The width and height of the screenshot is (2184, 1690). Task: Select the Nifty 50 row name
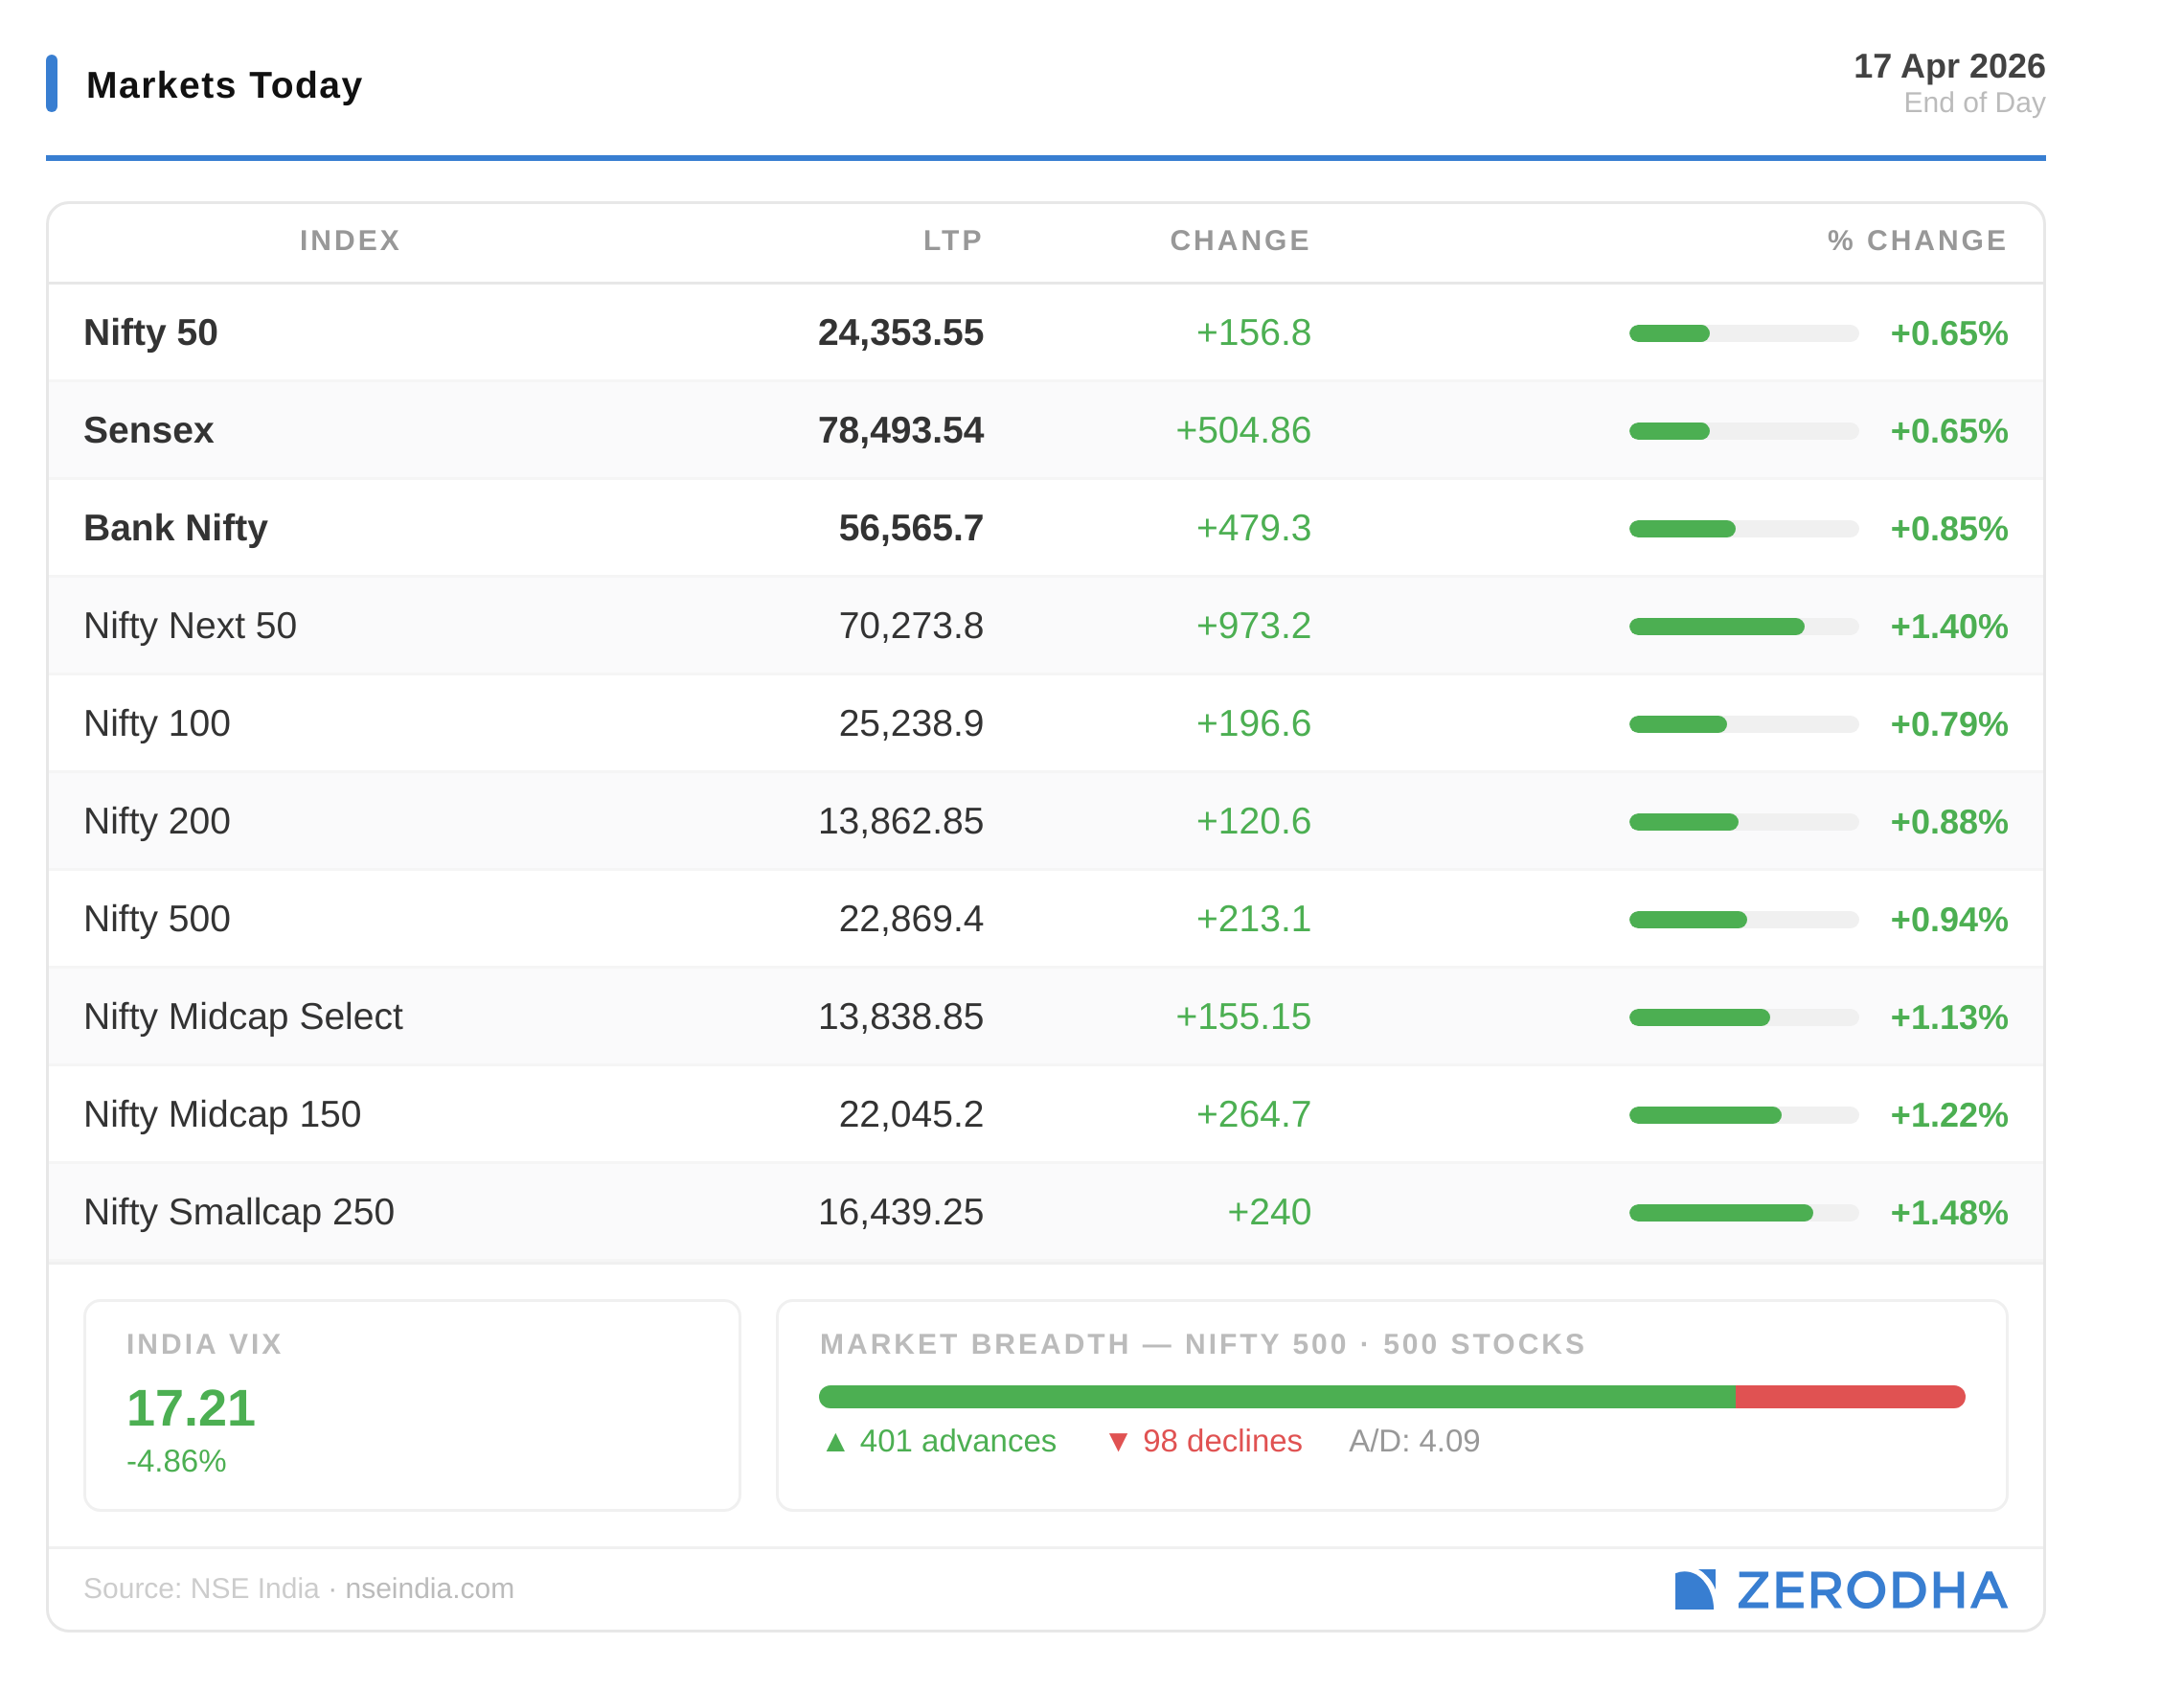tap(151, 332)
